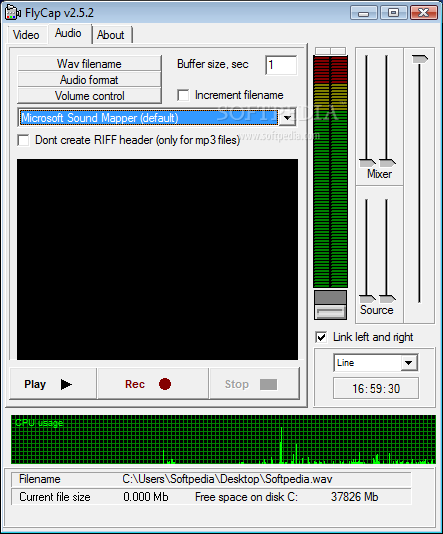The image size is (443, 534).
Task: Open the Microsoft Sound Mapper device dropdown
Action: (288, 118)
